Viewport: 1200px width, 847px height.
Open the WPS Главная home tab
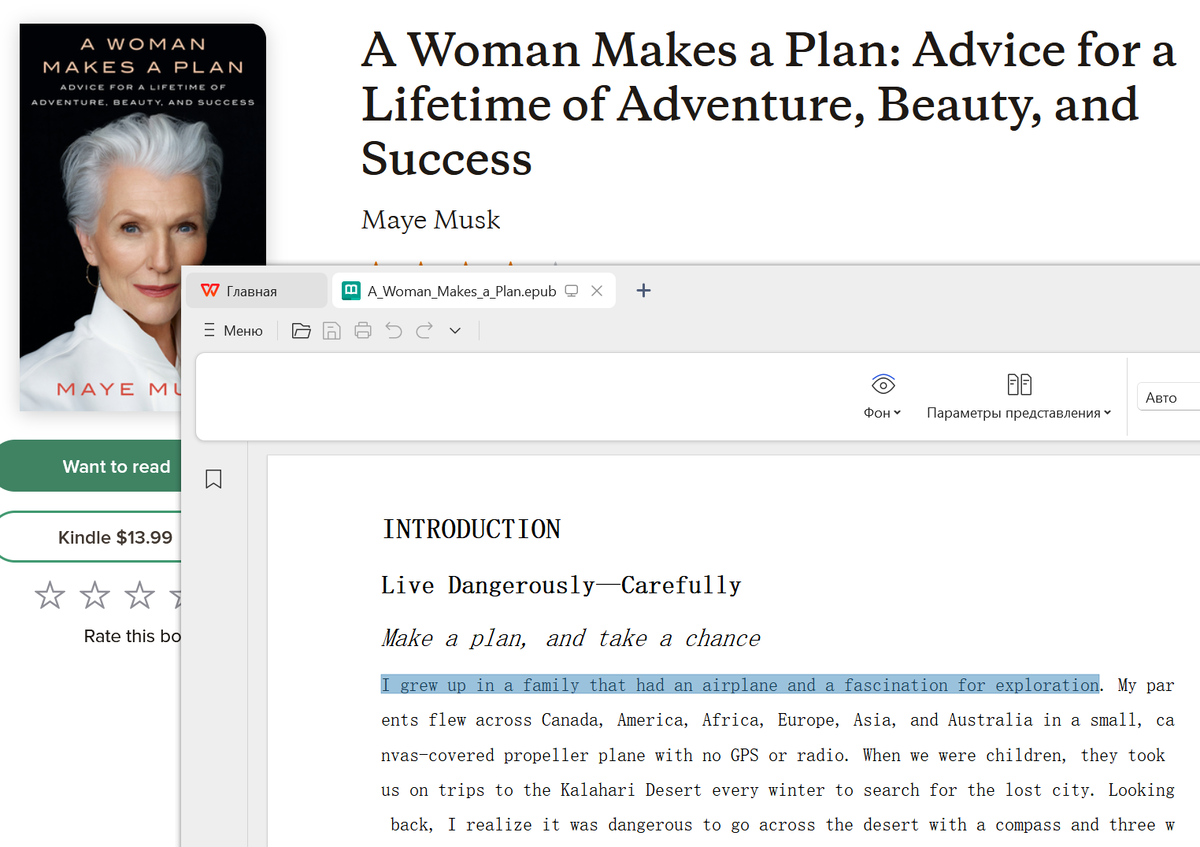(x=257, y=291)
